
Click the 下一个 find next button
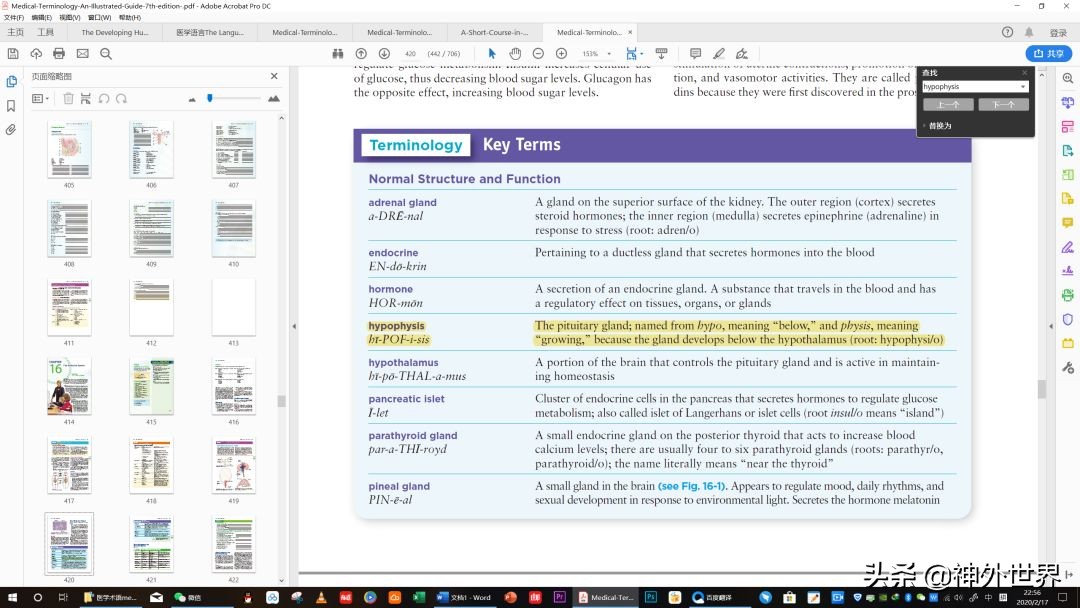click(x=1002, y=104)
